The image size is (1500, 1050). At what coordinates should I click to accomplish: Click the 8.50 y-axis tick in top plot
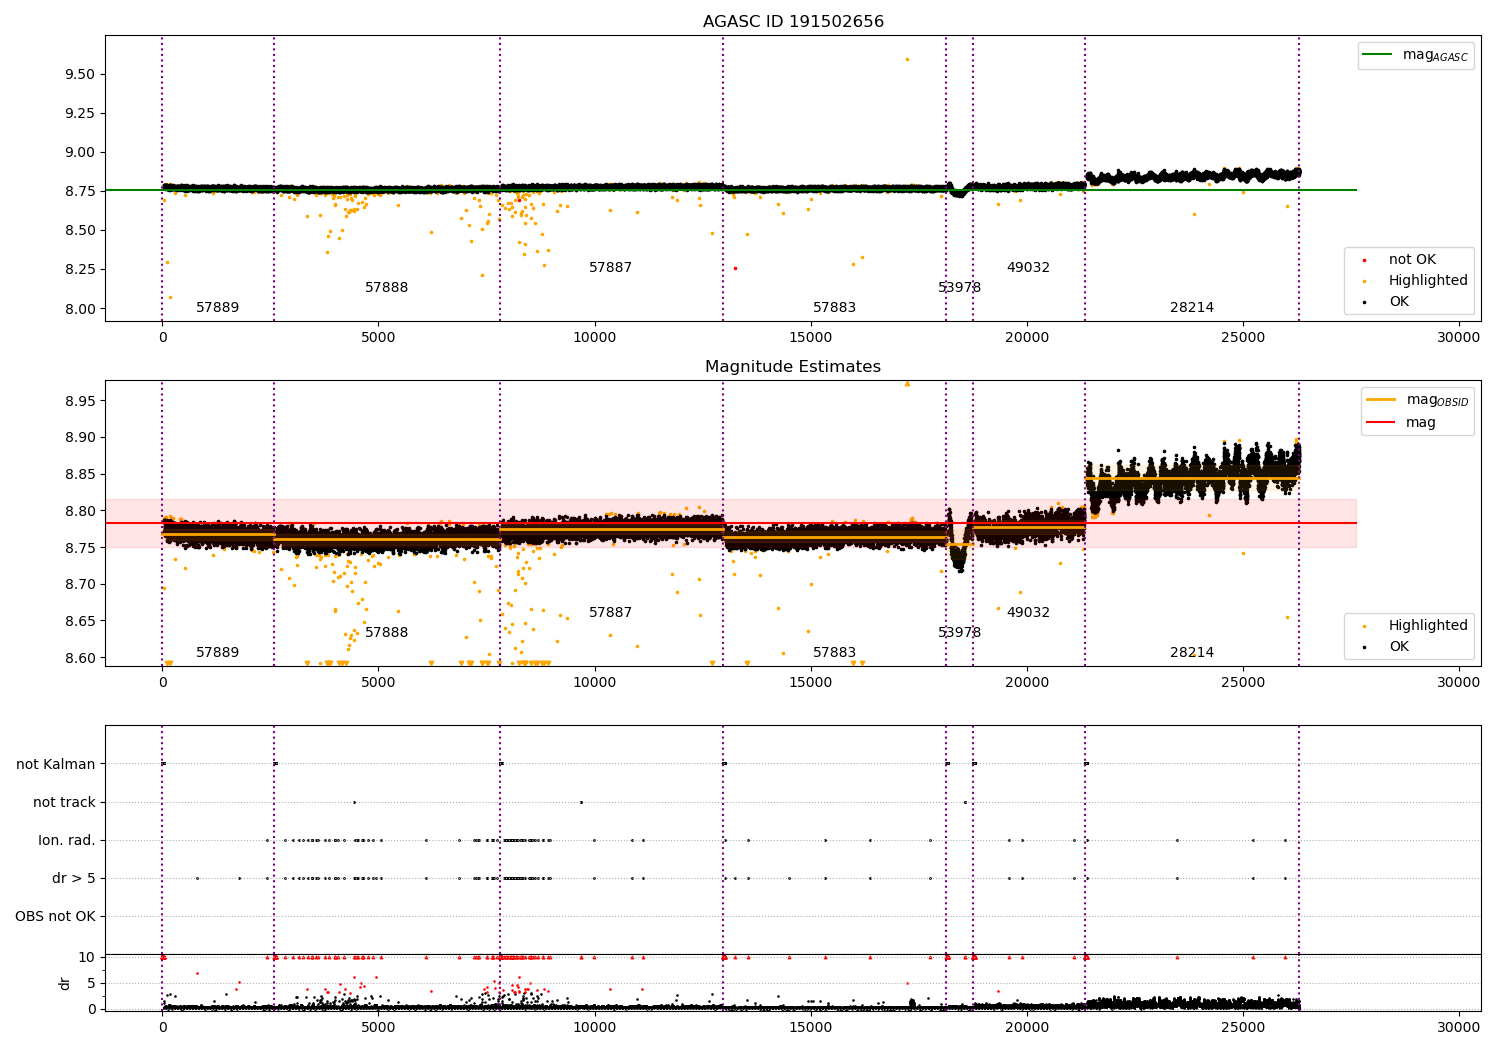[x=80, y=231]
